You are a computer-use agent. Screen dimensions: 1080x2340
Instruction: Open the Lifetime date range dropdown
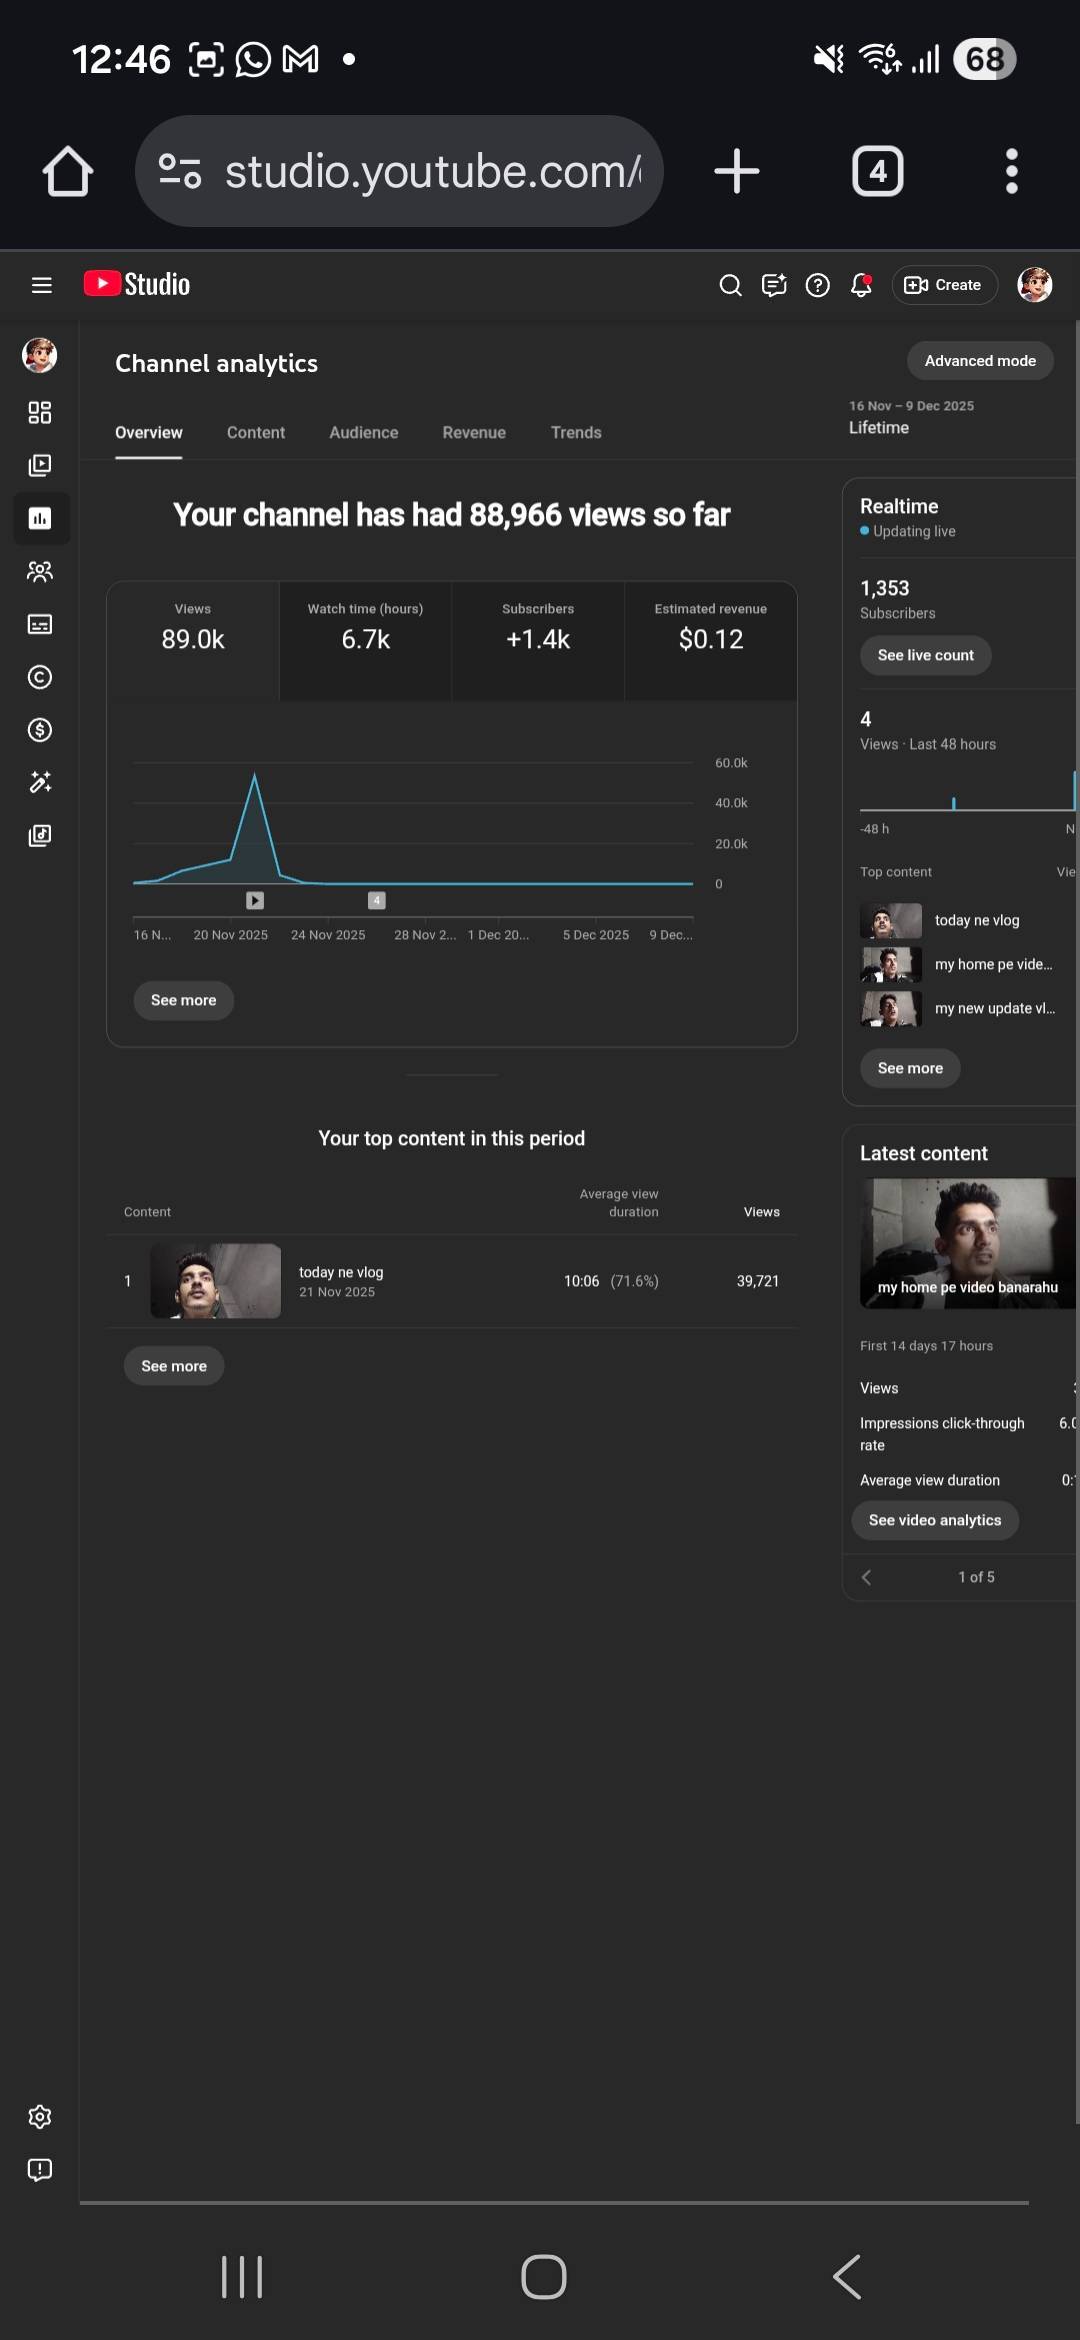tap(910, 417)
